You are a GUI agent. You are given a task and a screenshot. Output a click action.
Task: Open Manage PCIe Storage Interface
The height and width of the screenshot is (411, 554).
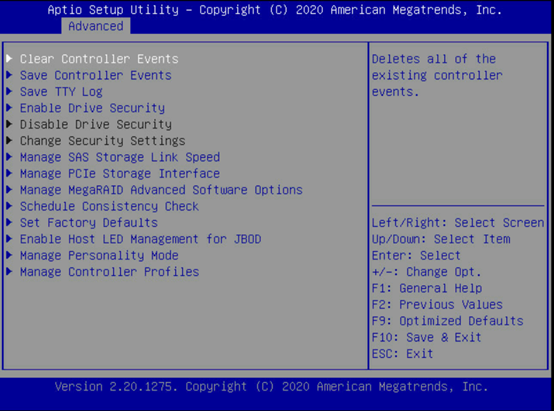pyautogui.click(x=120, y=174)
